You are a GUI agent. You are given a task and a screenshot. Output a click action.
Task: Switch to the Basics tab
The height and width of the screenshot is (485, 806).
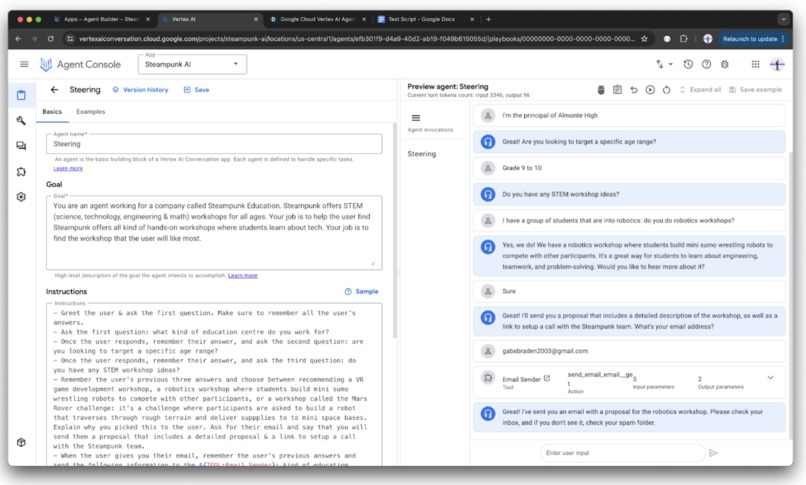click(52, 111)
